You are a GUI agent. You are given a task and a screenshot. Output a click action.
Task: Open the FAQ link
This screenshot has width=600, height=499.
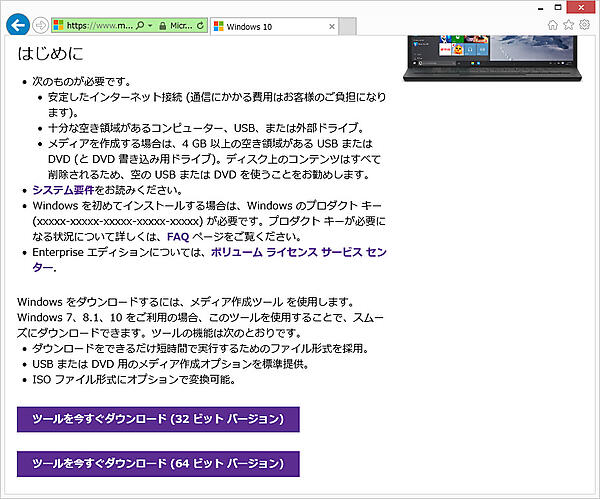178,237
